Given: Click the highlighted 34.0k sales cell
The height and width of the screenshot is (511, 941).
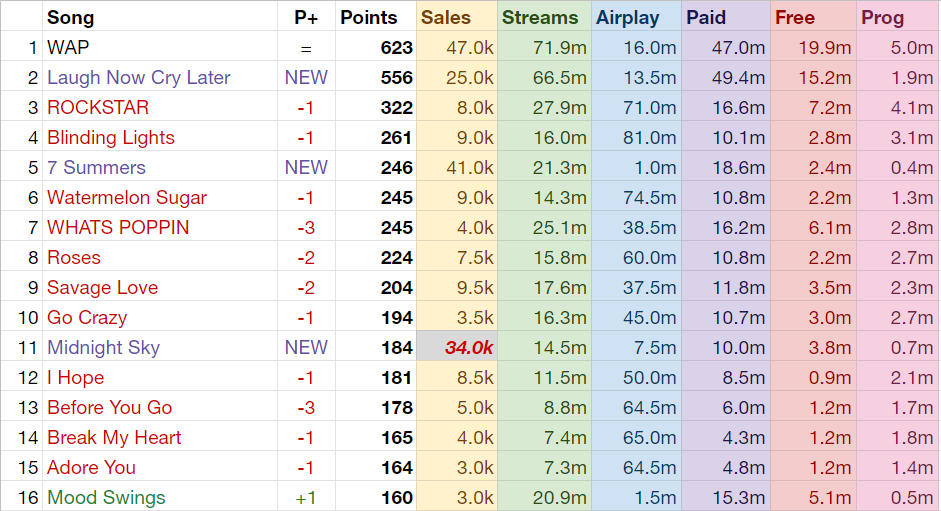Looking at the screenshot, I should tap(457, 348).
